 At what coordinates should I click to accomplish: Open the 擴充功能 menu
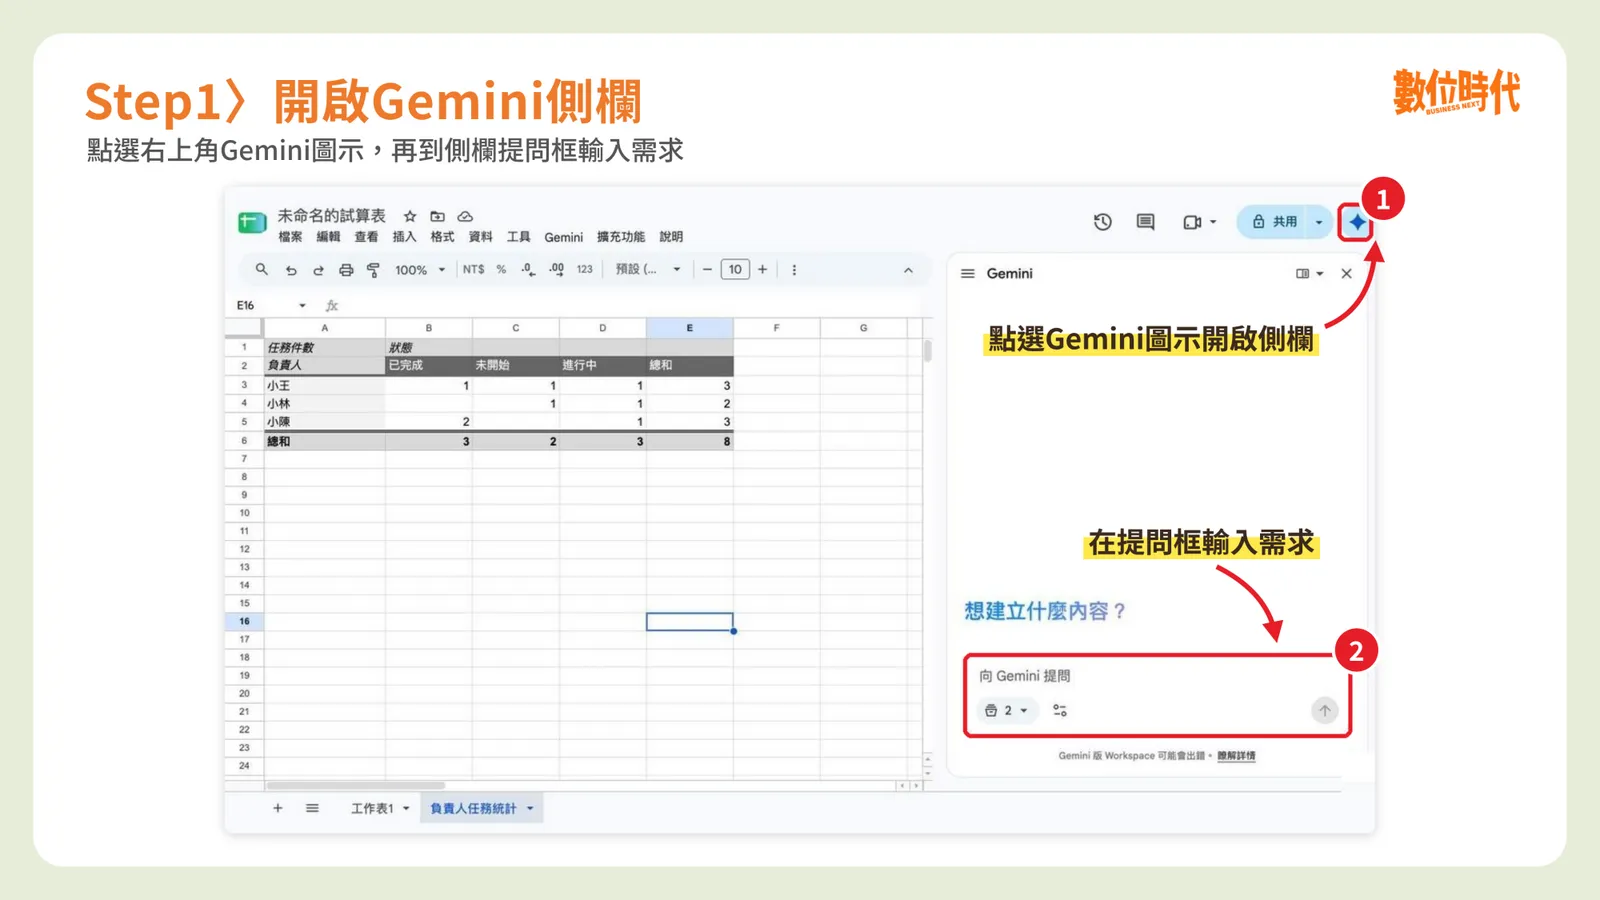621,237
